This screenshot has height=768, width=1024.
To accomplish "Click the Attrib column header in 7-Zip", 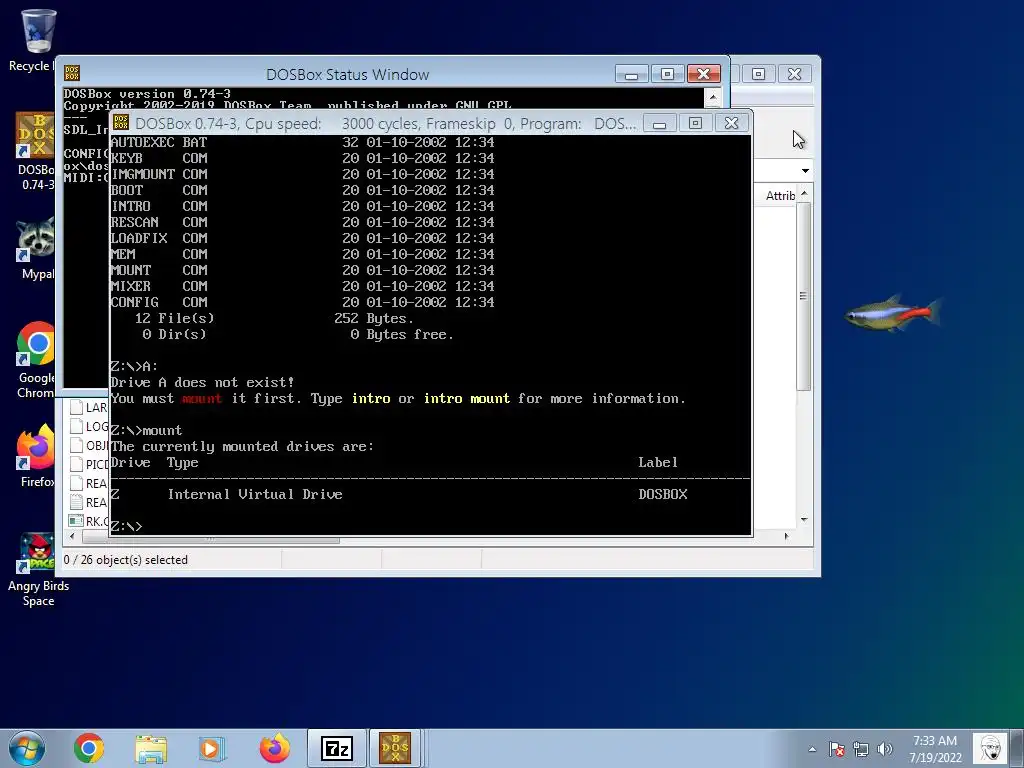I will (780, 196).
